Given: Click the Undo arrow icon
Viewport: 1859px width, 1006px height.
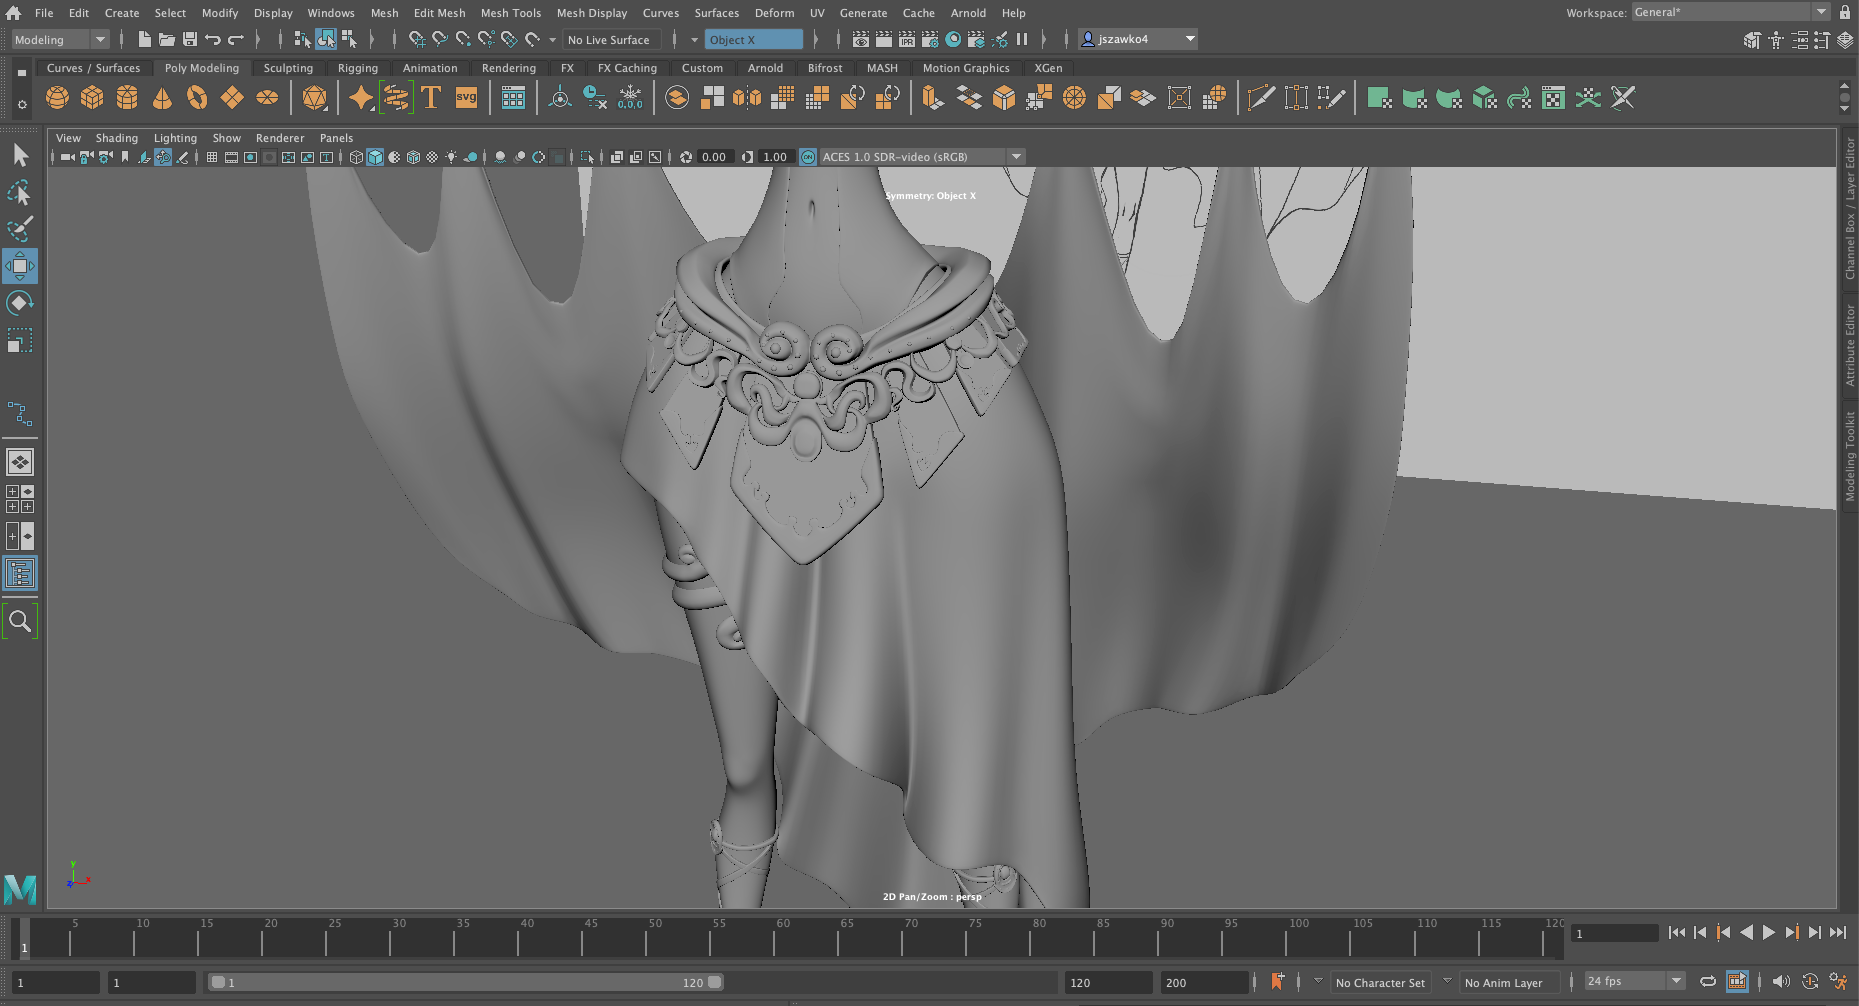Looking at the screenshot, I should coord(213,40).
